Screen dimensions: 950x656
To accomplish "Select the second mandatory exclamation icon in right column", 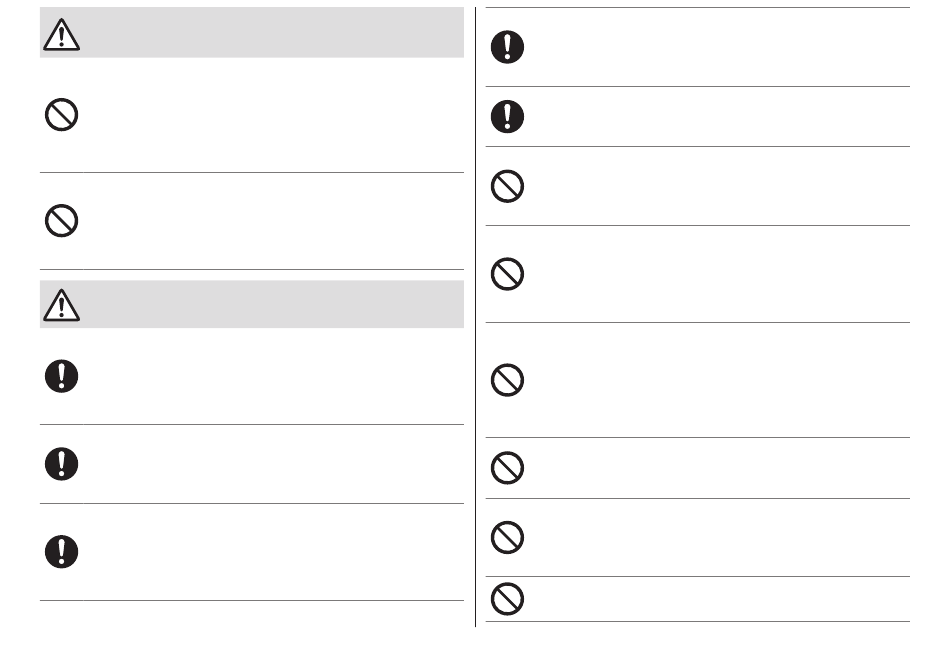I will (507, 116).
